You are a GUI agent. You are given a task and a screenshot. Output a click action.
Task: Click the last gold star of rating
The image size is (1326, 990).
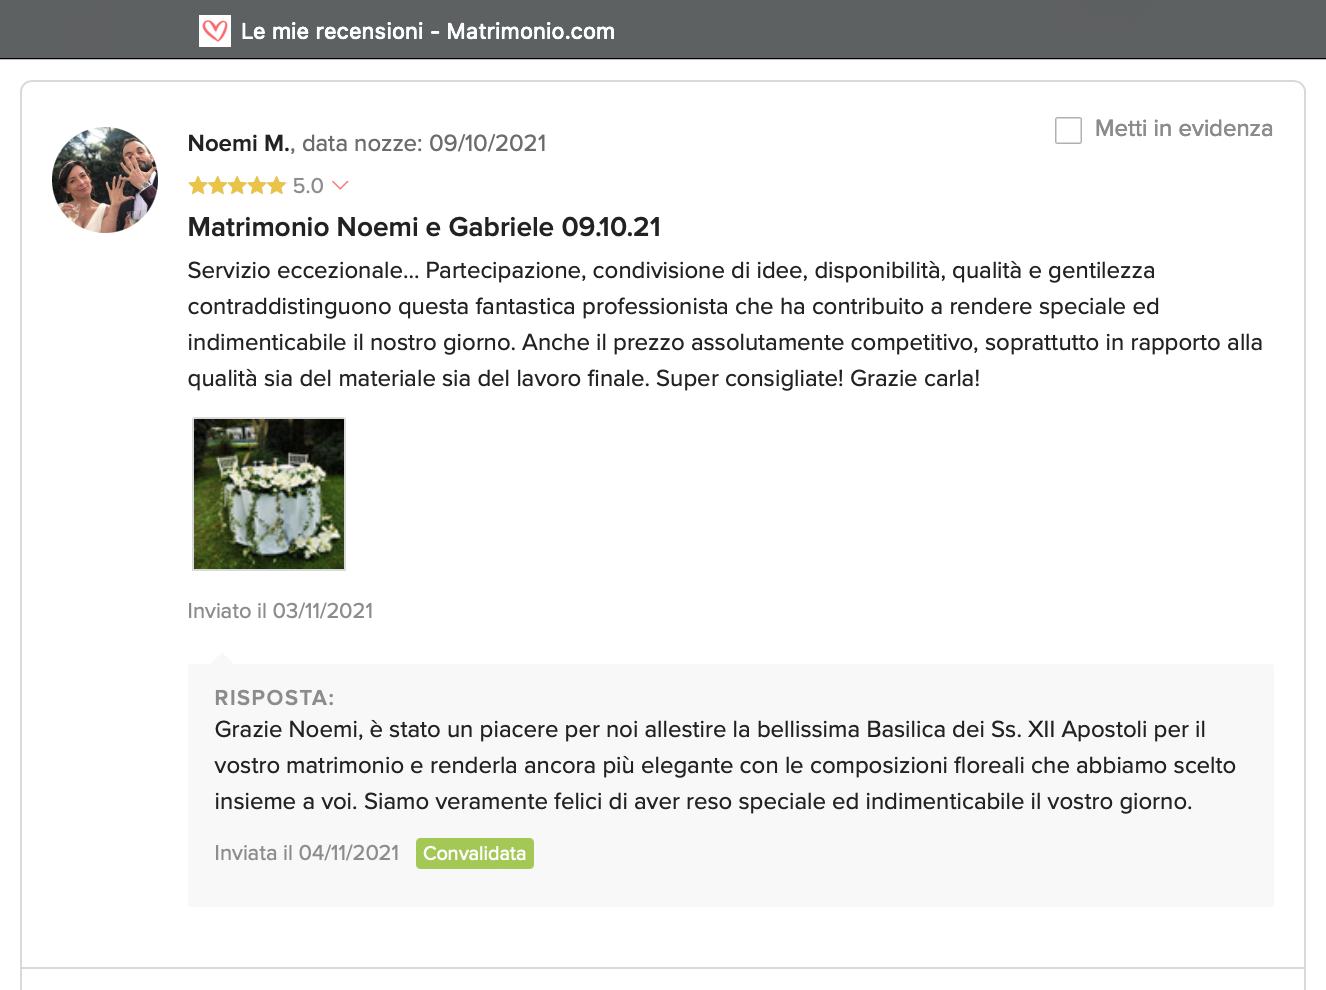pyautogui.click(x=277, y=186)
